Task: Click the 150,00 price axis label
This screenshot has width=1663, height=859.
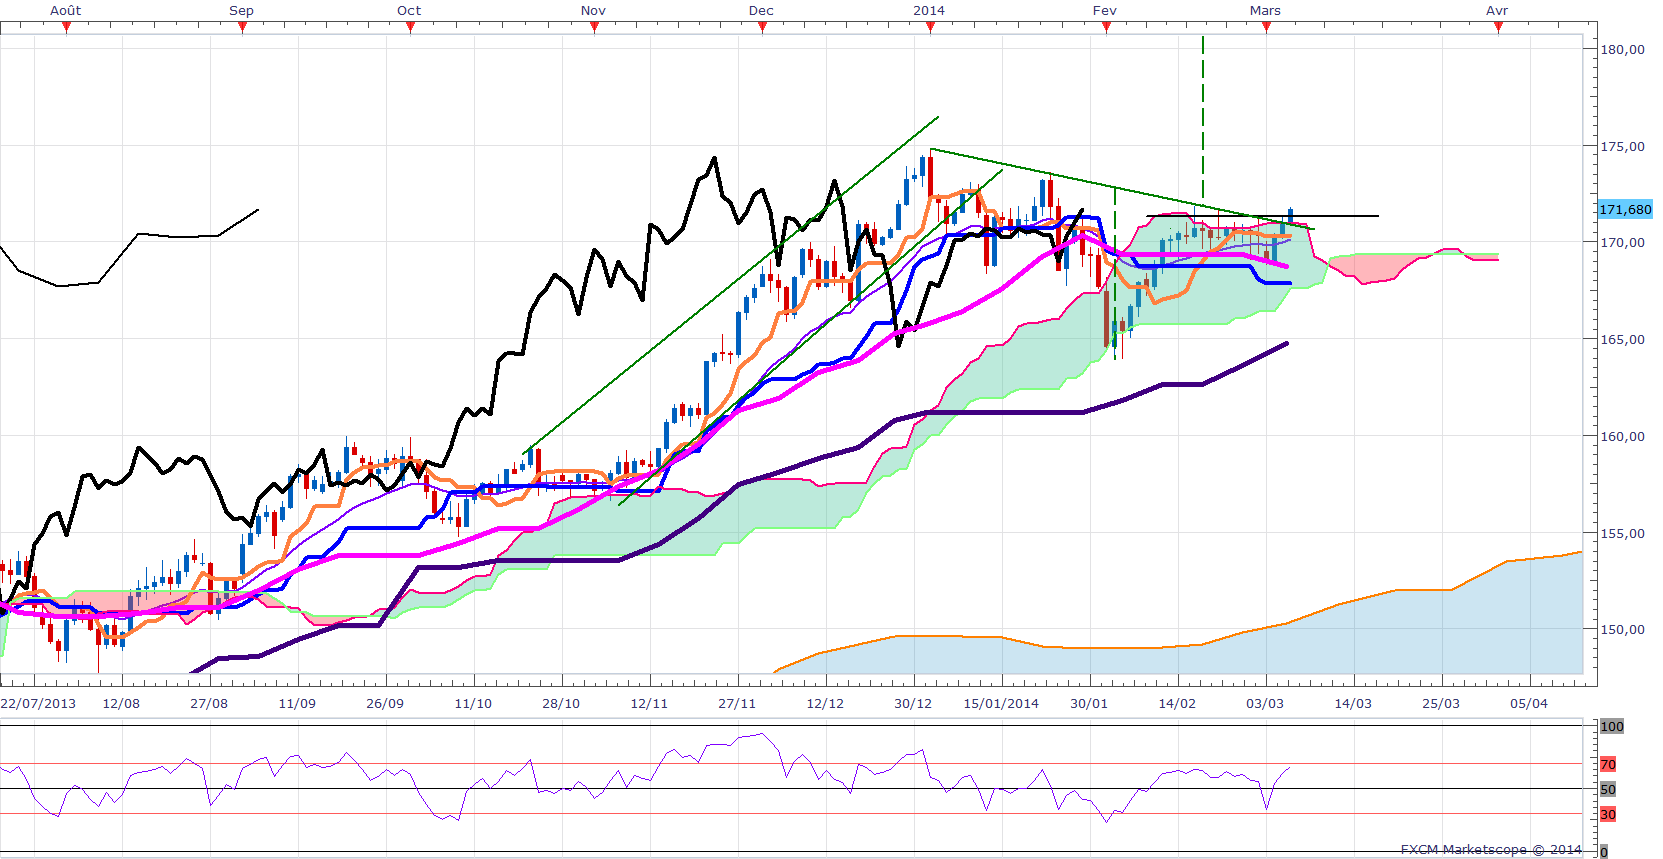Action: click(x=1622, y=629)
